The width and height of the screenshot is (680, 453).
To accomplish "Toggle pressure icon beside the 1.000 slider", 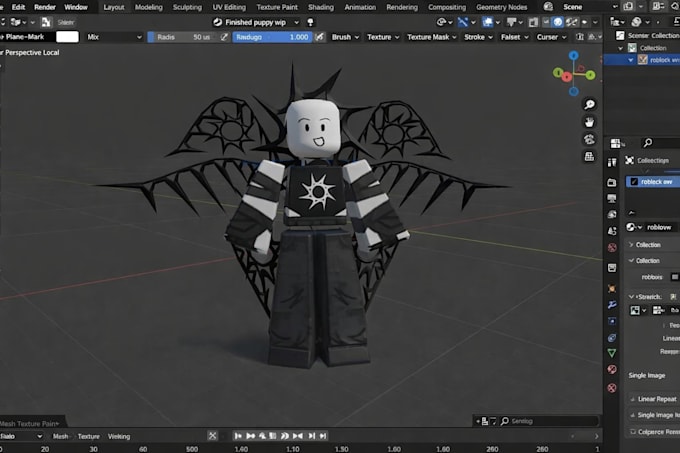I will point(320,37).
